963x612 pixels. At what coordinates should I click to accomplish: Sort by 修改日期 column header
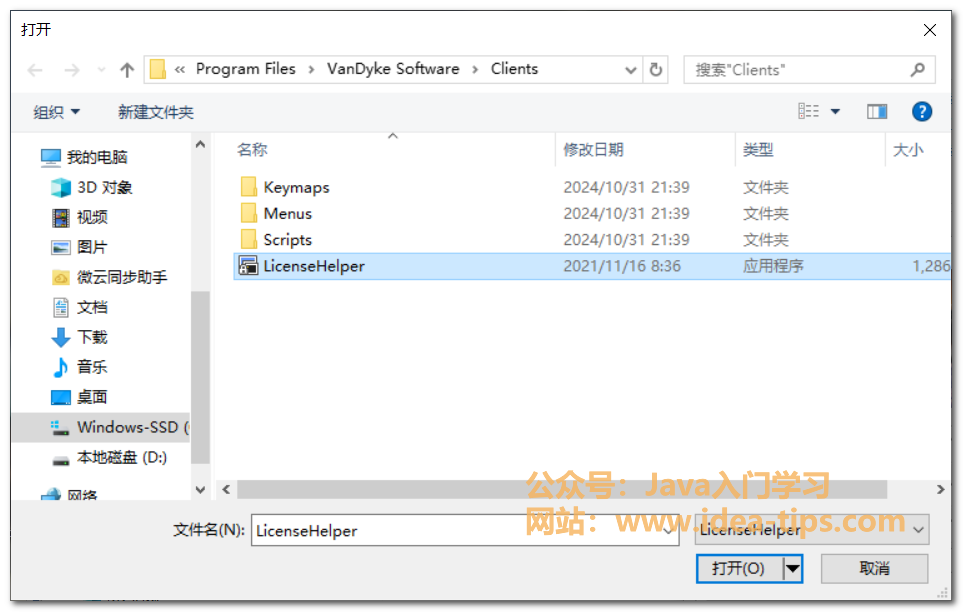(593, 149)
